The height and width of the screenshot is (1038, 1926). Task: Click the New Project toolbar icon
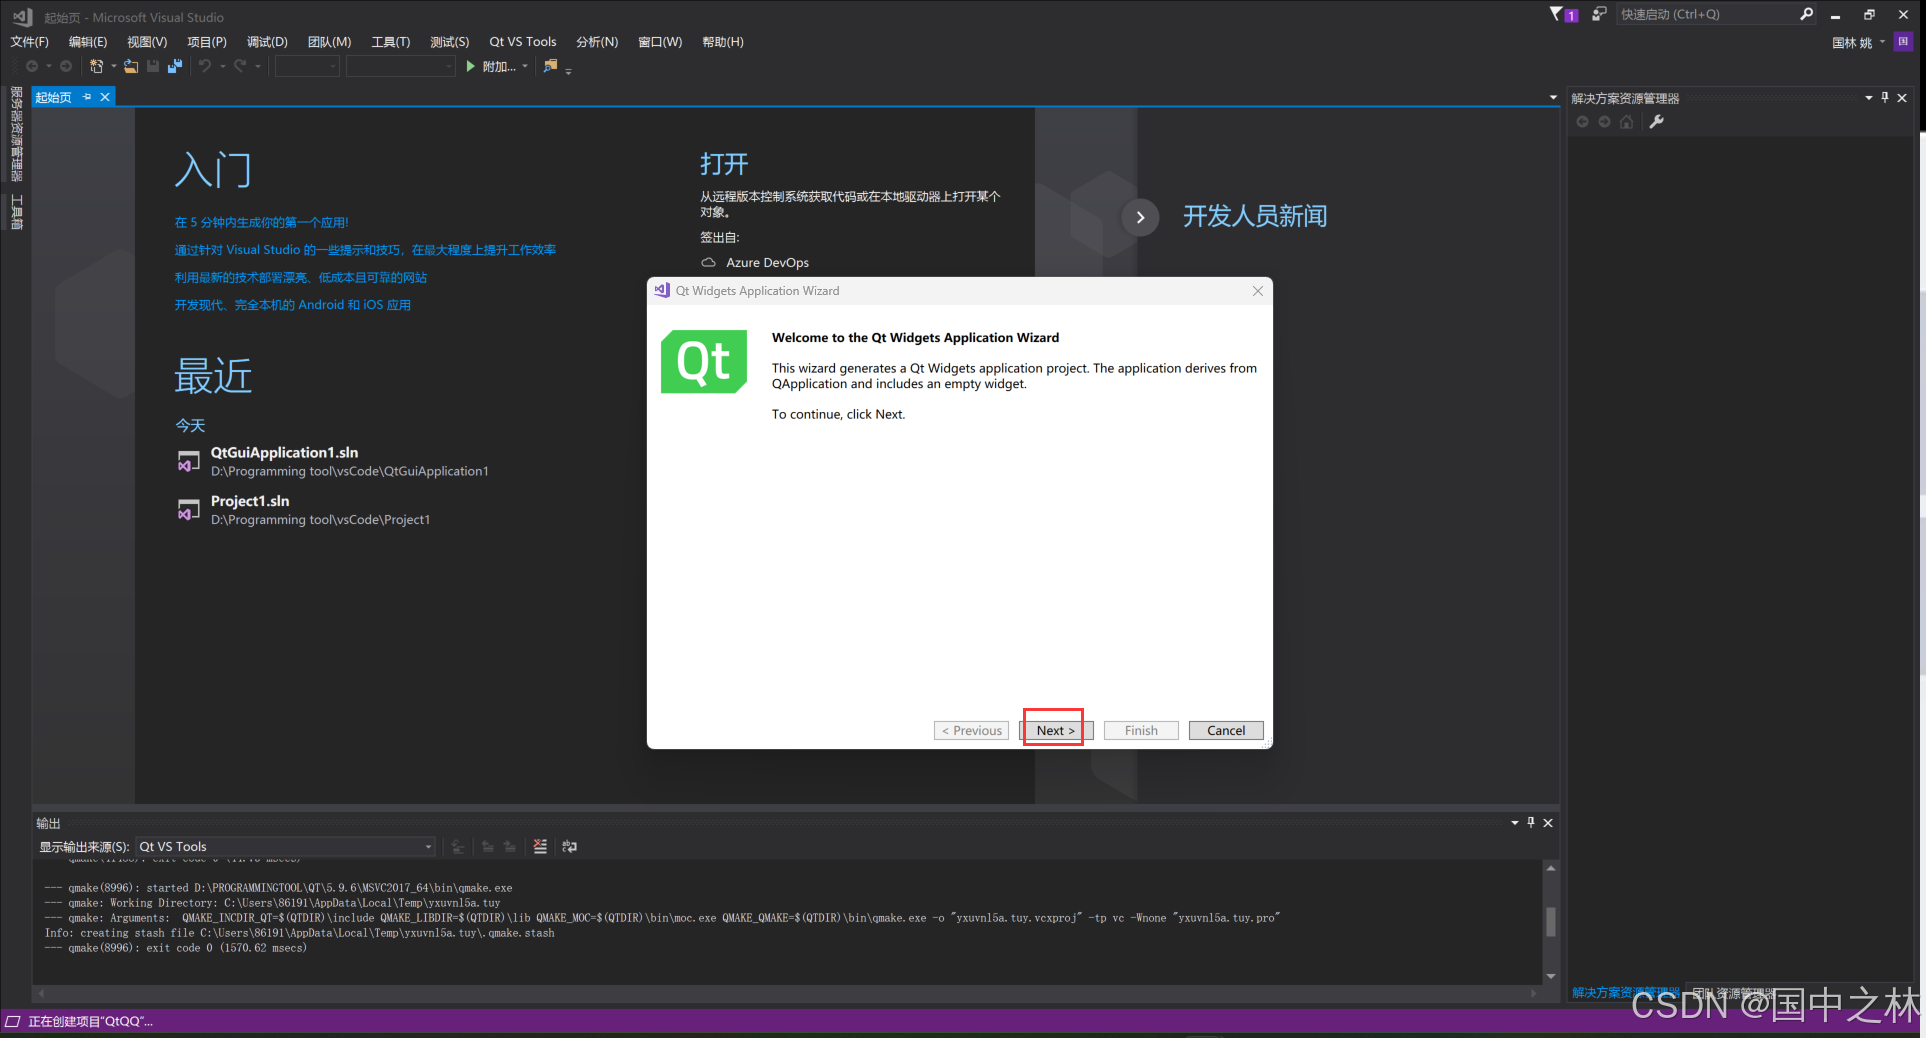point(96,66)
